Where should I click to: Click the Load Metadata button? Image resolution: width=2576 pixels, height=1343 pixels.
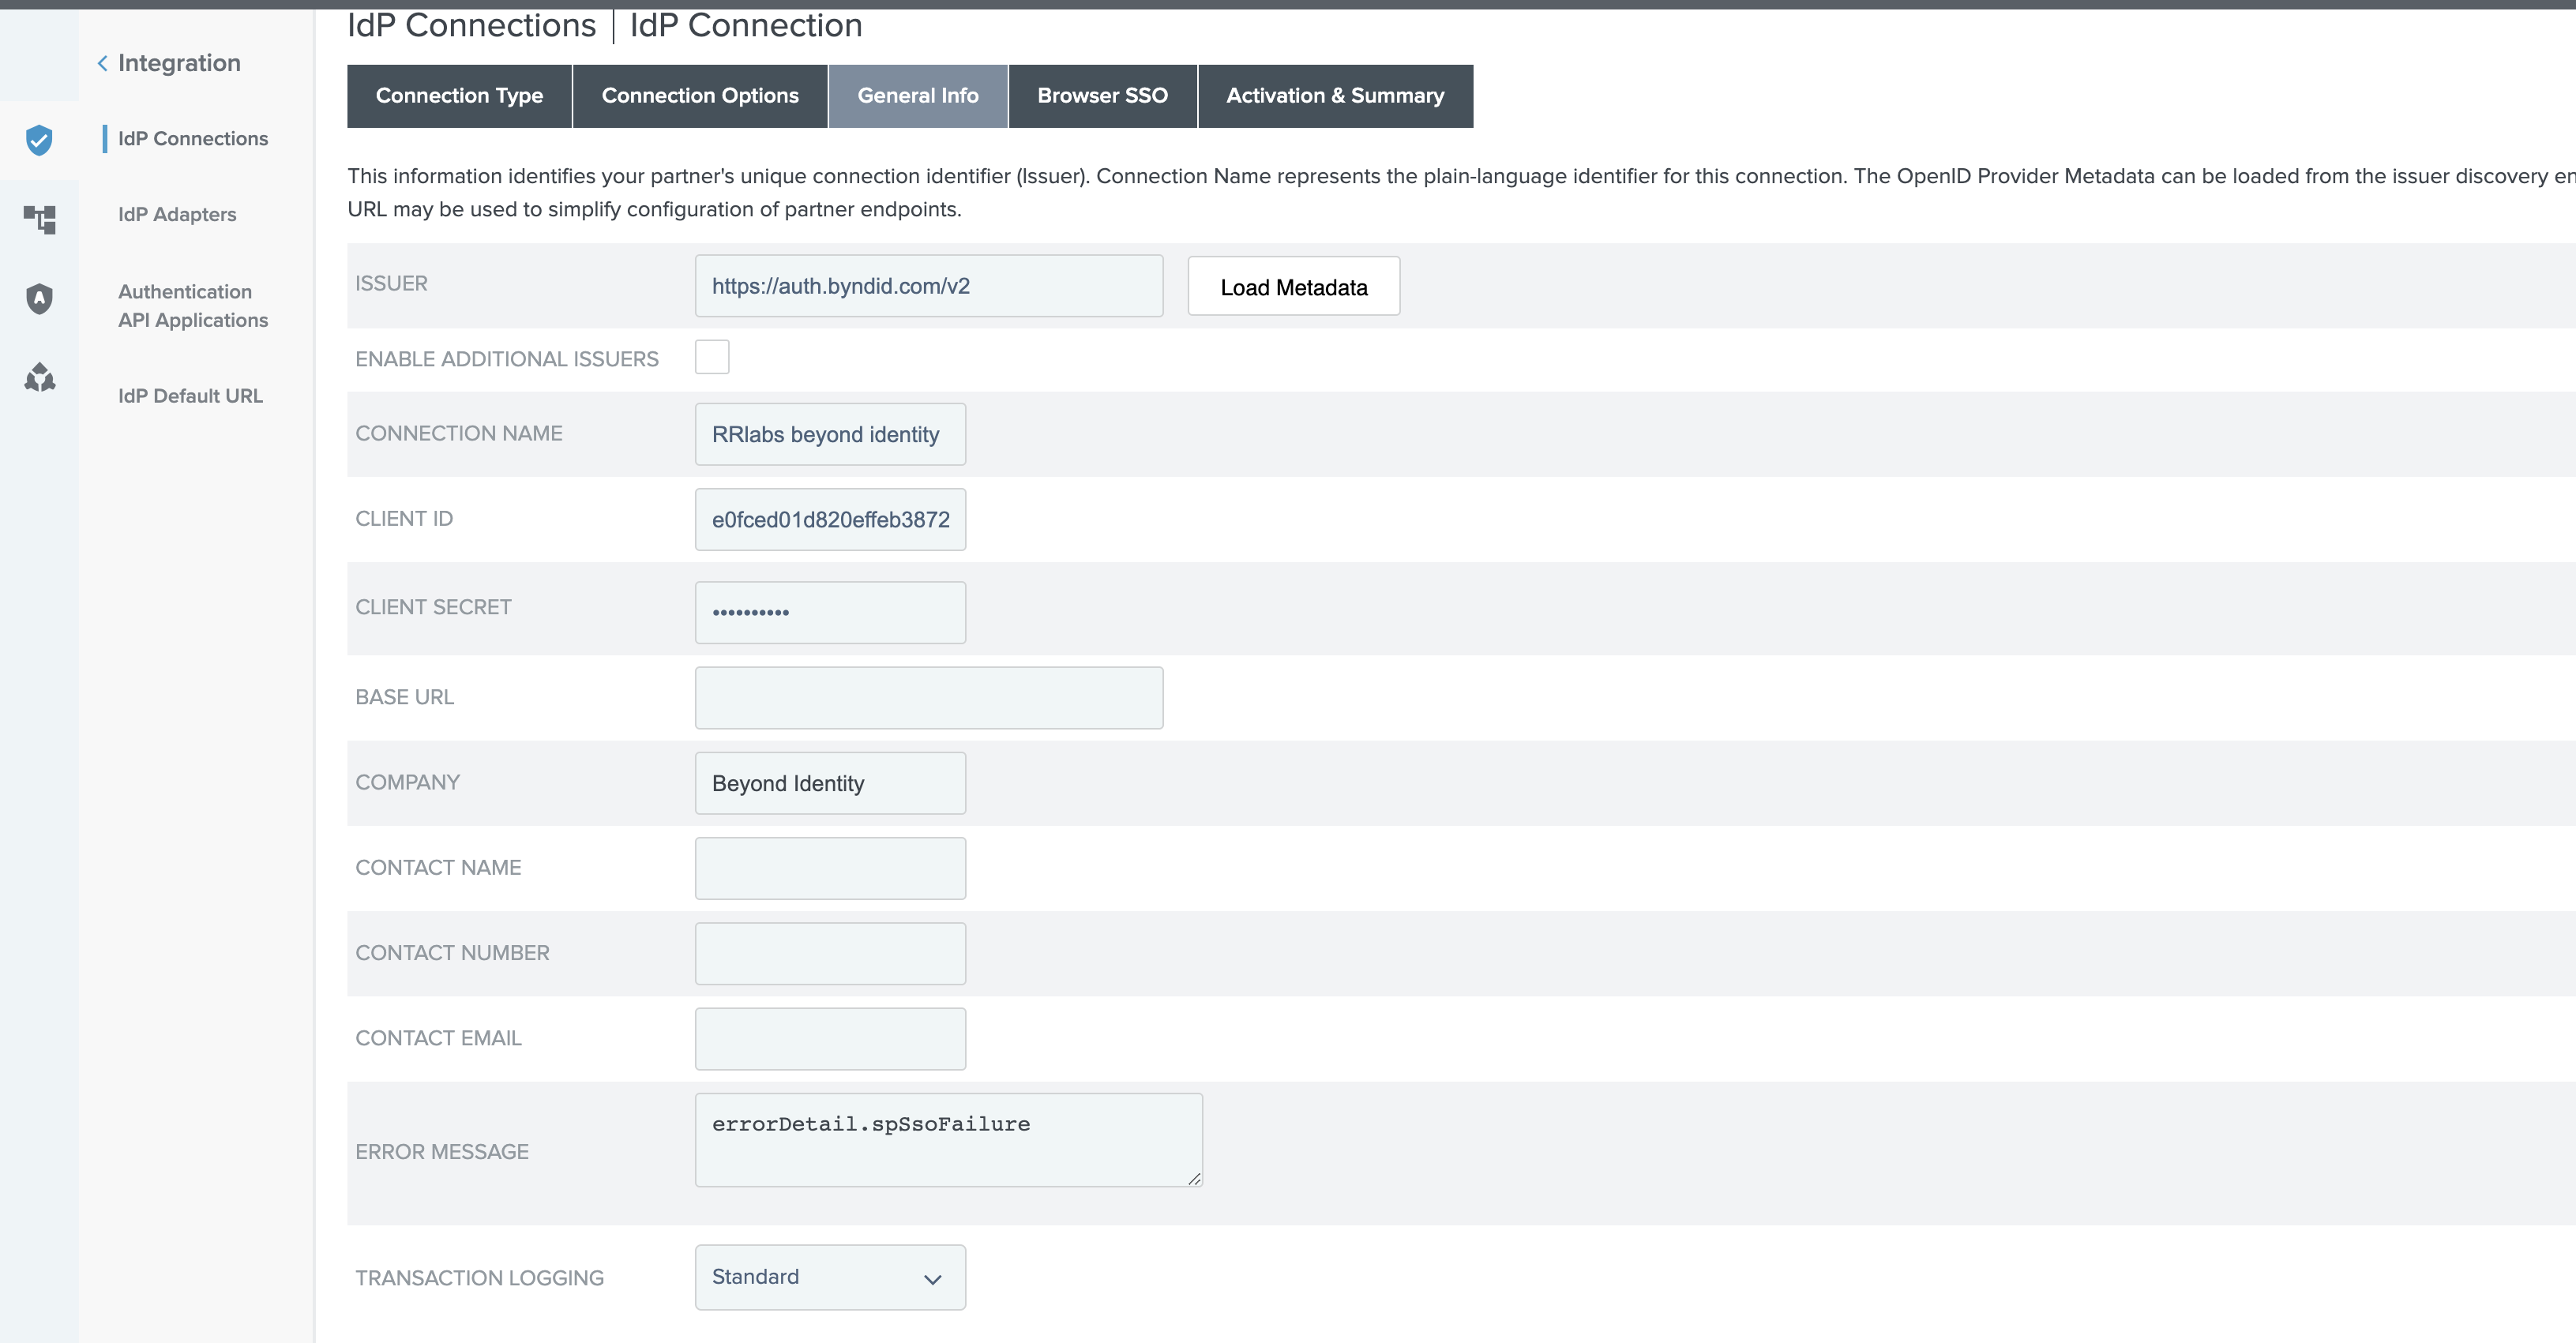(1293, 287)
